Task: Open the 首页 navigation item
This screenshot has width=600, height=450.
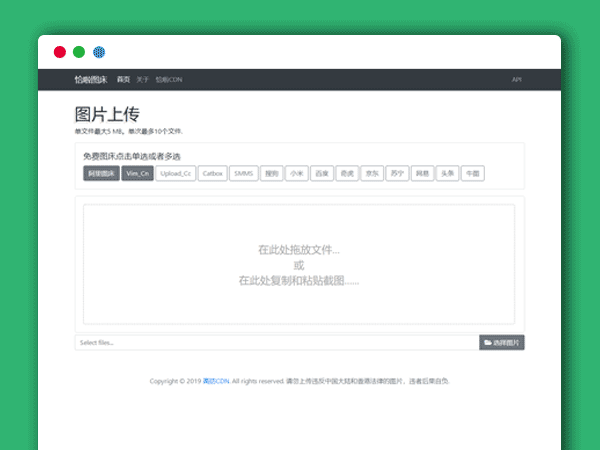Action: click(x=123, y=79)
